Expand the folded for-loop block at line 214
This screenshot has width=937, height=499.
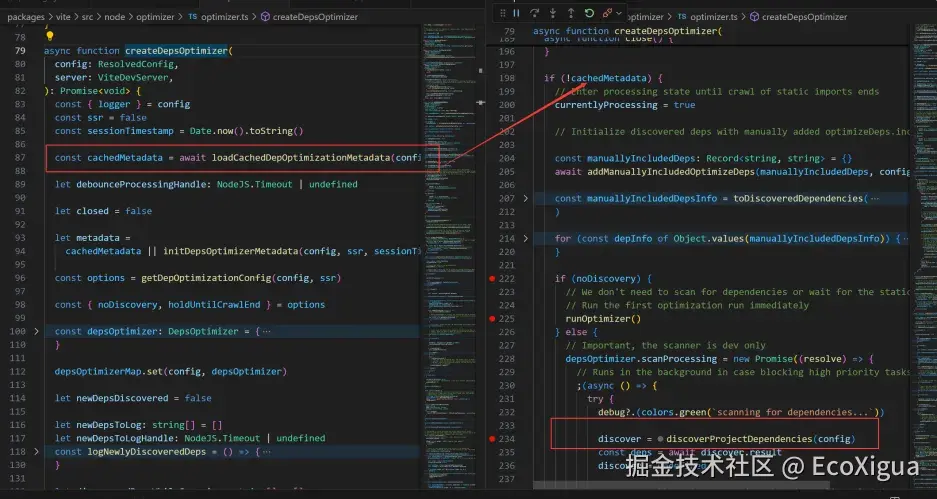click(526, 238)
